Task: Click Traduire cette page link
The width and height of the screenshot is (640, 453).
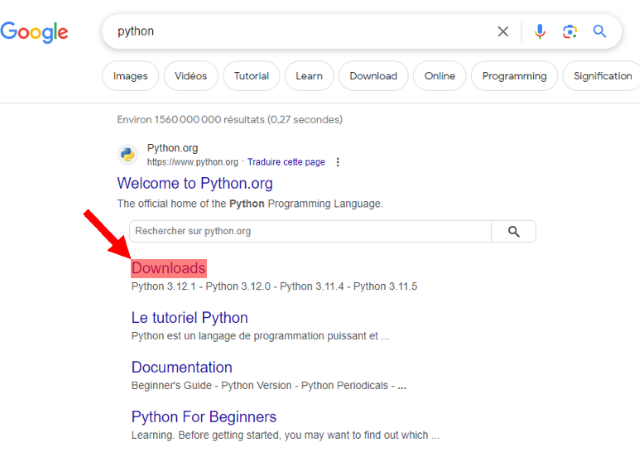Action: coord(286,162)
